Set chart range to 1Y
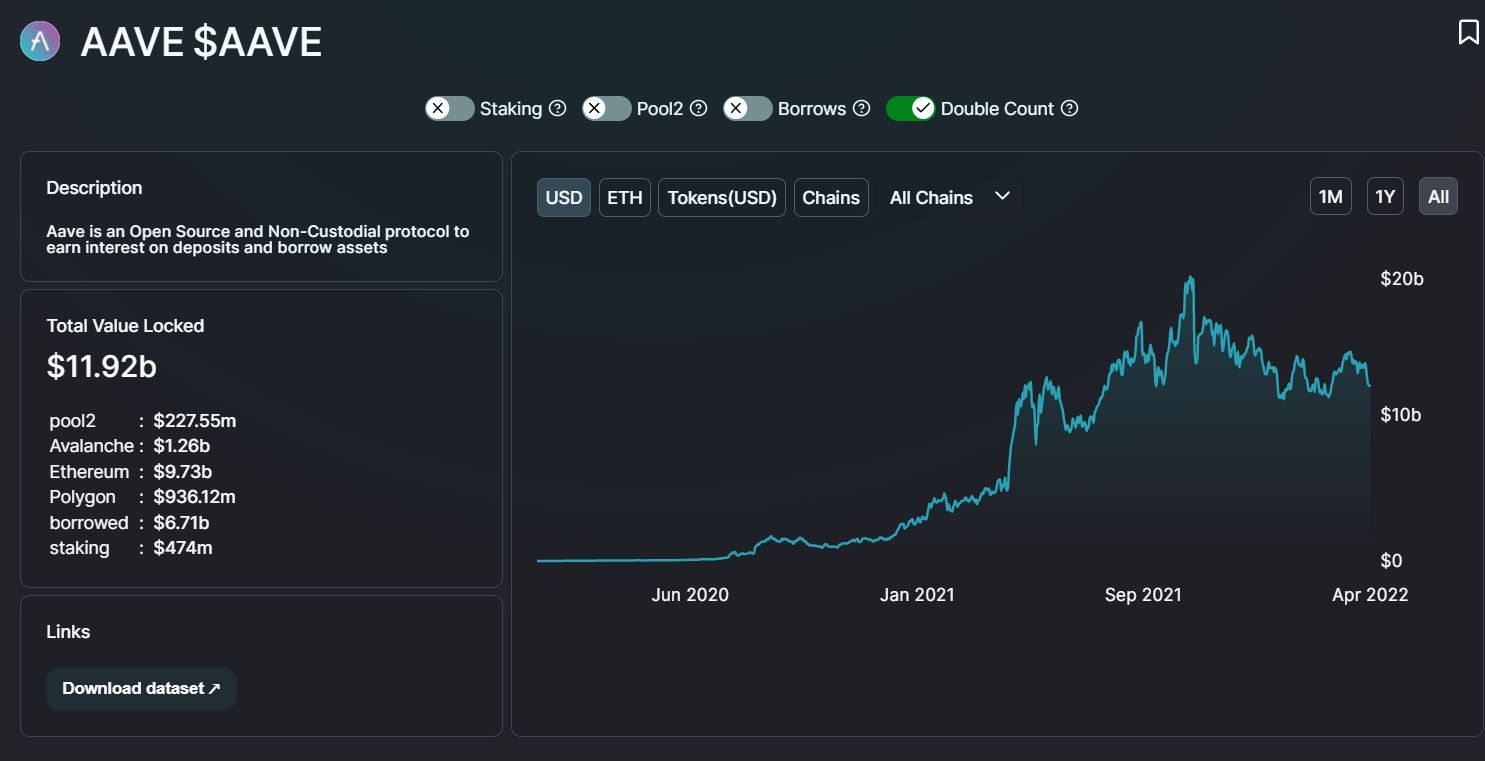1485x761 pixels. pos(1385,196)
